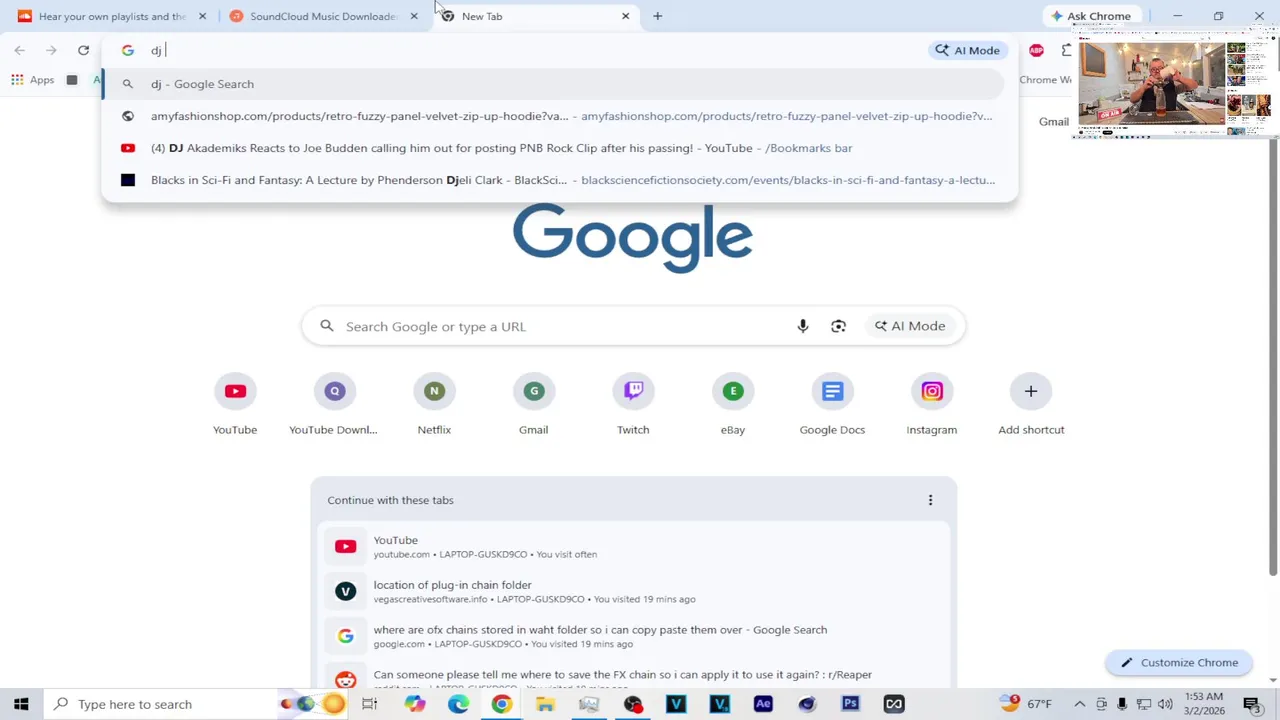1280x720 pixels.
Task: Click the page vertical scrollbar
Action: [1273, 357]
